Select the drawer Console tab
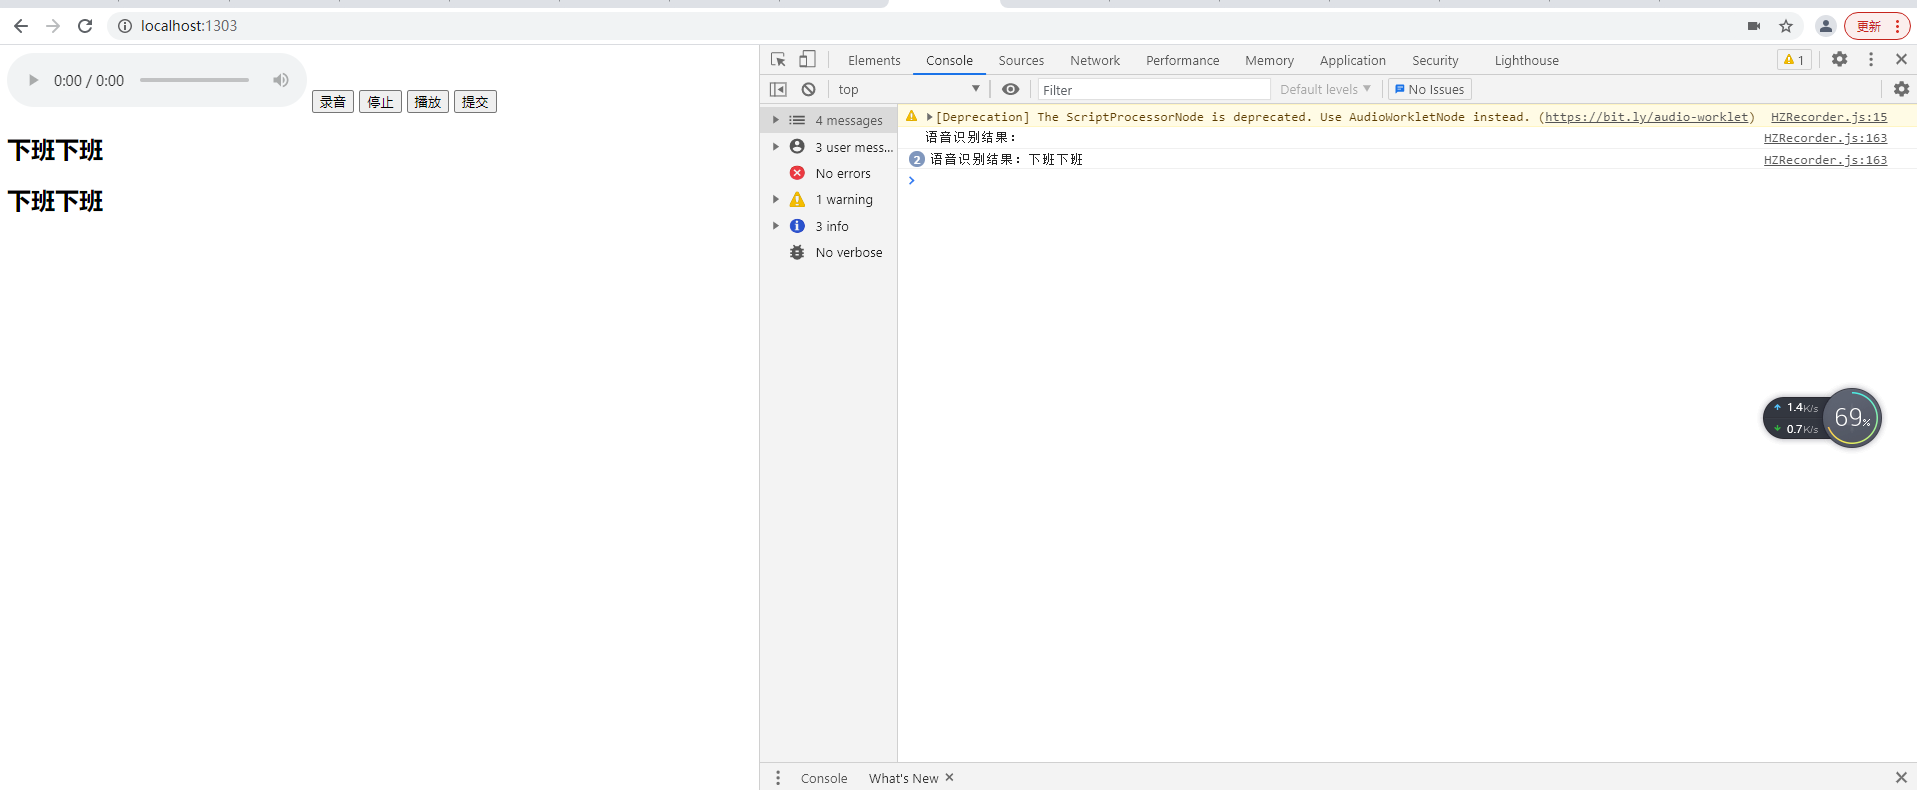The width and height of the screenshot is (1917, 790). (823, 778)
